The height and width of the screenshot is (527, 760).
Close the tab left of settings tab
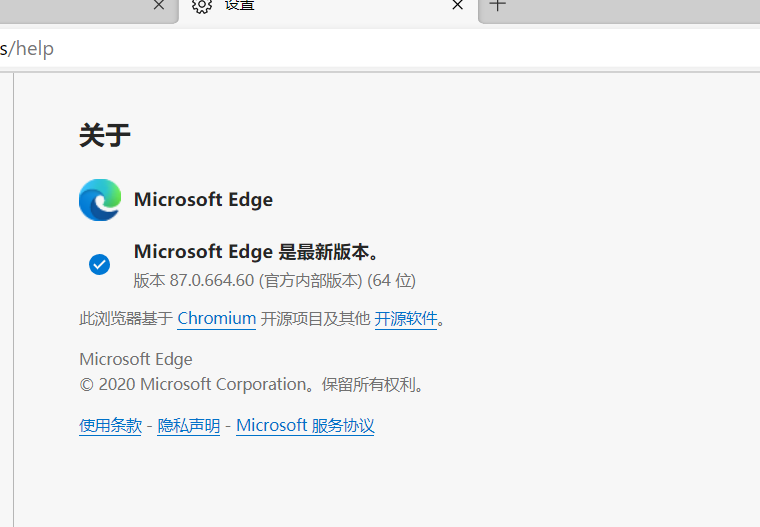pos(158,5)
